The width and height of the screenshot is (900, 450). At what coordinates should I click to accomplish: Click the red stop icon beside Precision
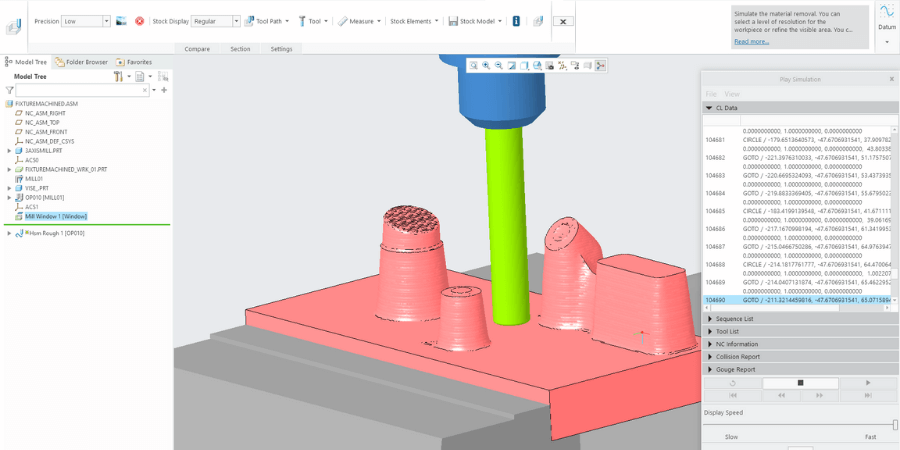[x=139, y=21]
